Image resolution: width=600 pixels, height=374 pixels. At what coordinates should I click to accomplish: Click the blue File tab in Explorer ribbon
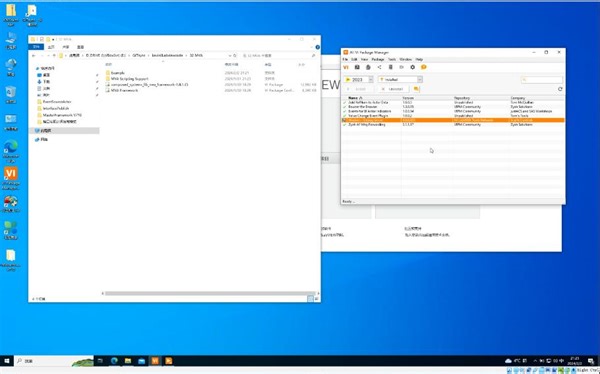pos(36,47)
